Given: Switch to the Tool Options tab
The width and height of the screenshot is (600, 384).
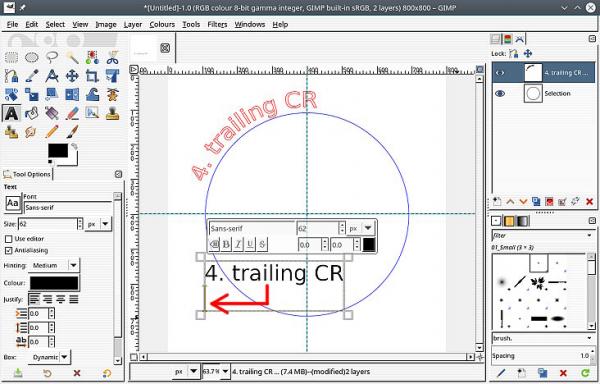Looking at the screenshot, I should 27,174.
